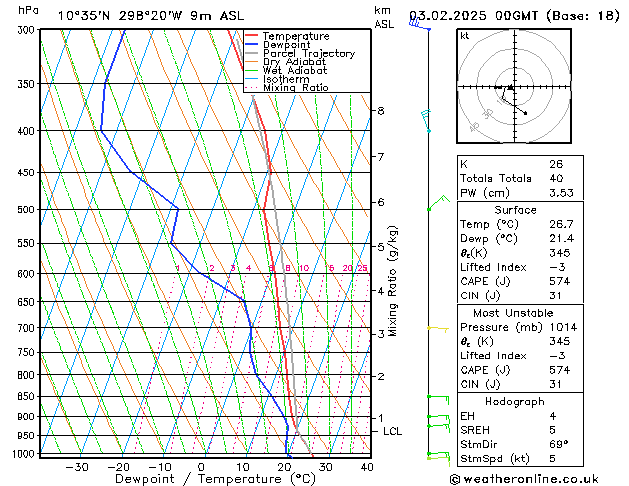Click the hodograph circular plot
Screen dimensions: 629x486
(514, 86)
